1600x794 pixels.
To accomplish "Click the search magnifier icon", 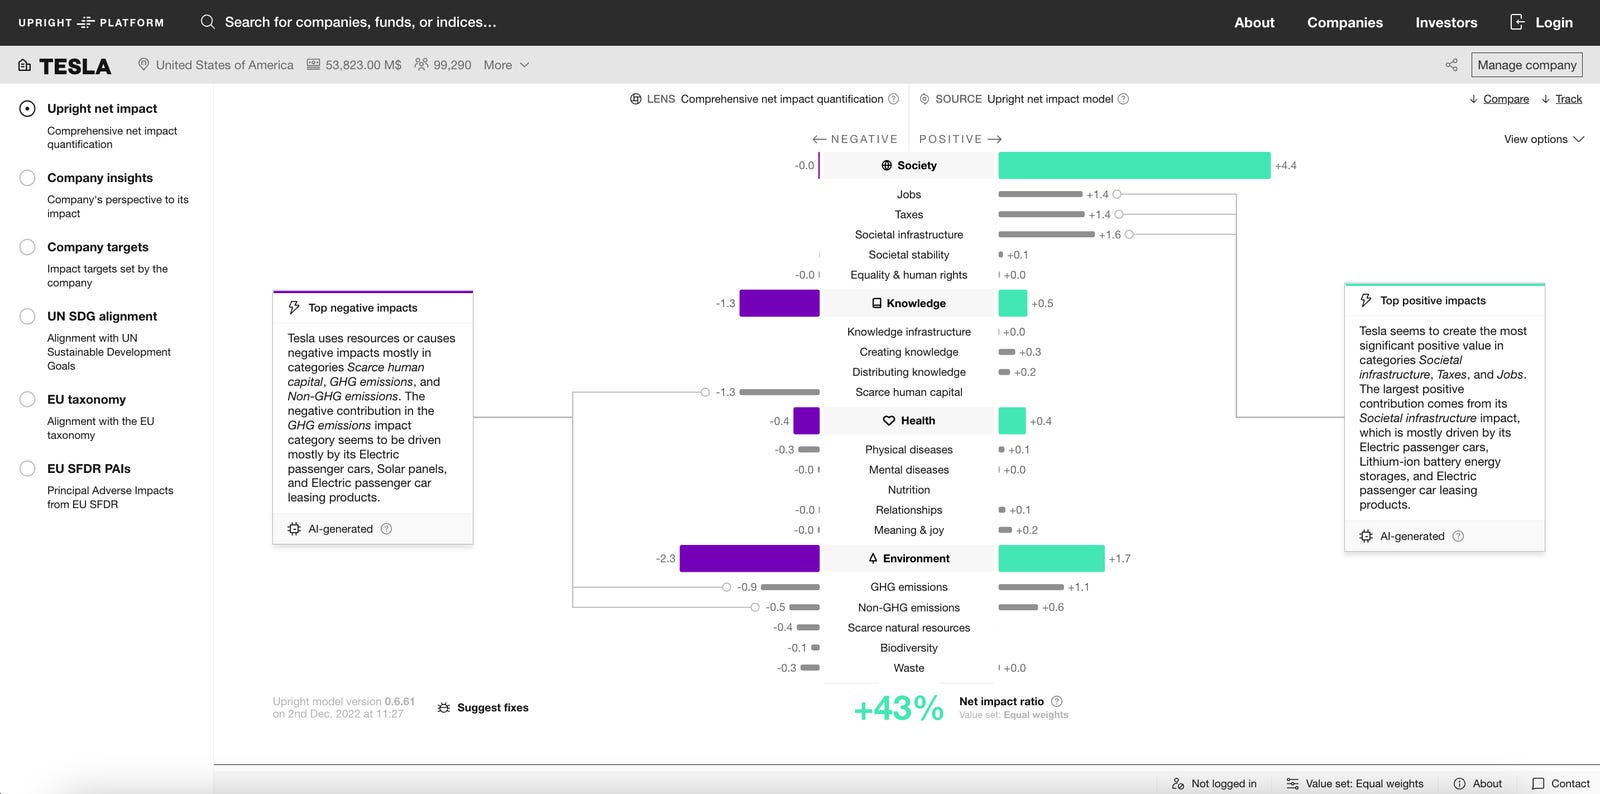I will pos(208,22).
